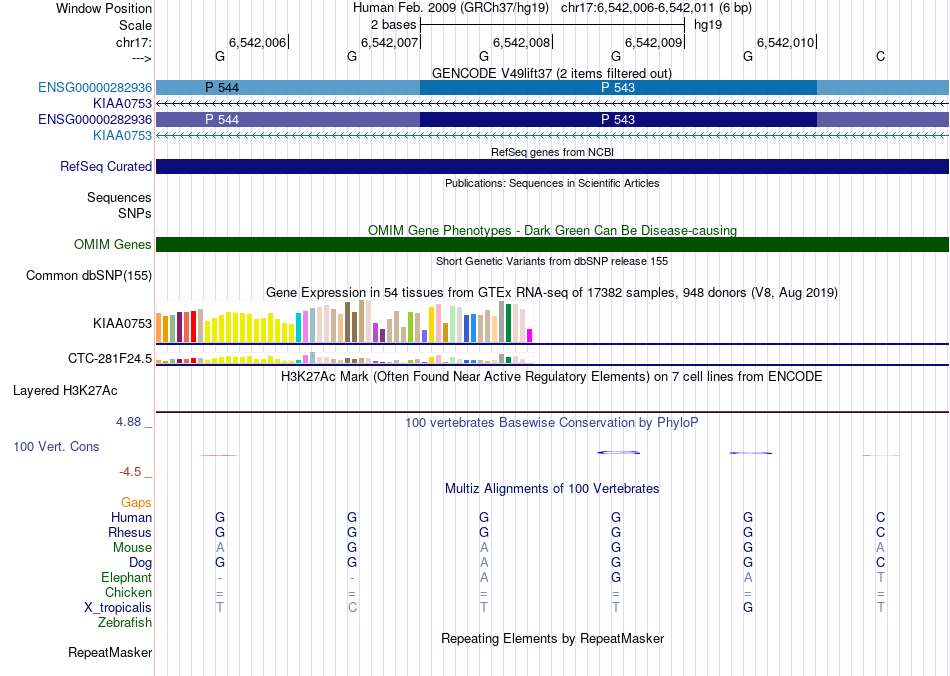Viewport: 950px width, 676px height.
Task: Click the RefSeq Curated track label
Action: [x=105, y=167]
